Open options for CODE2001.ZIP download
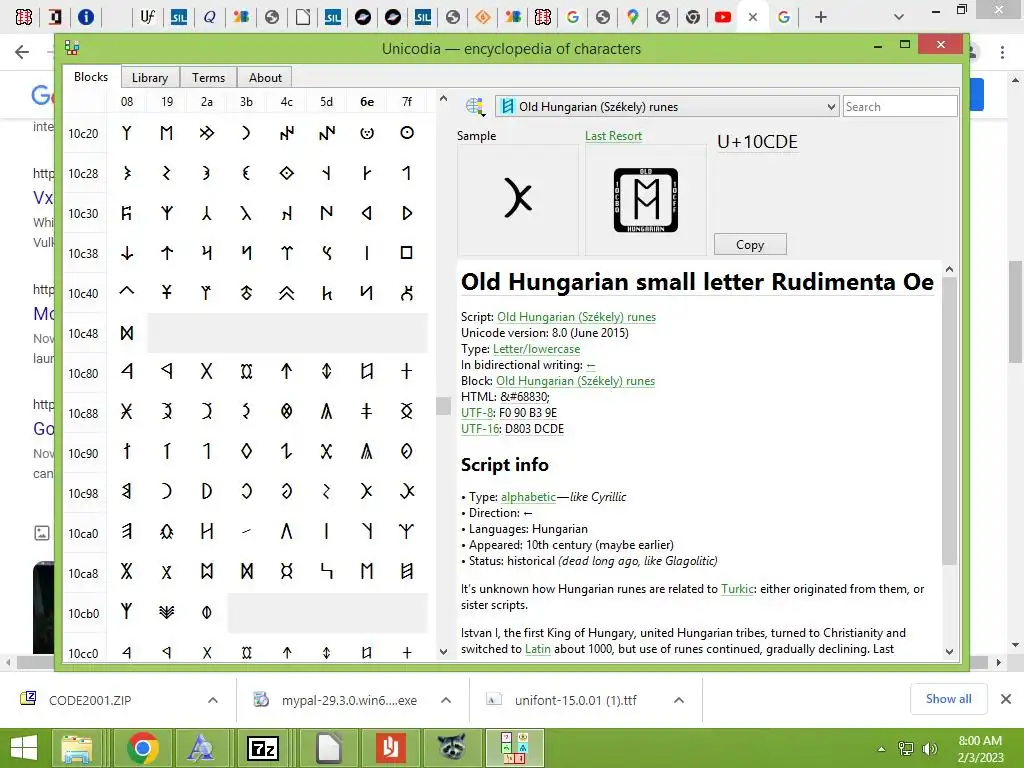Image resolution: width=1024 pixels, height=768 pixels. click(213, 700)
